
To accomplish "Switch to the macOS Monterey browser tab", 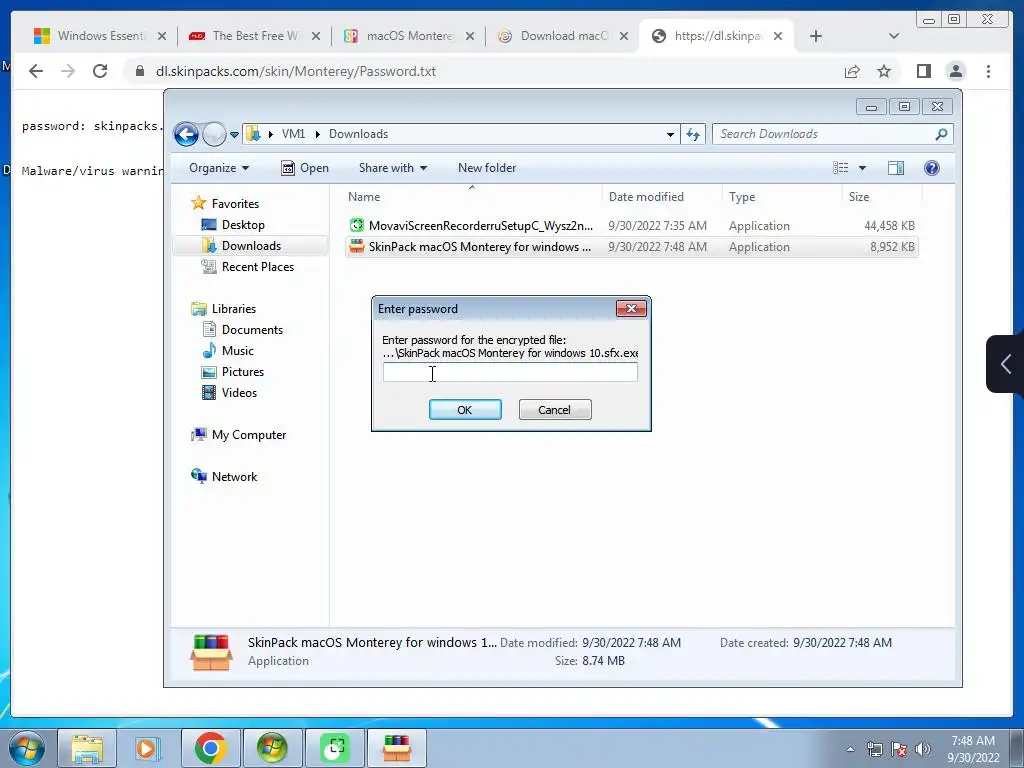I will (400, 36).
